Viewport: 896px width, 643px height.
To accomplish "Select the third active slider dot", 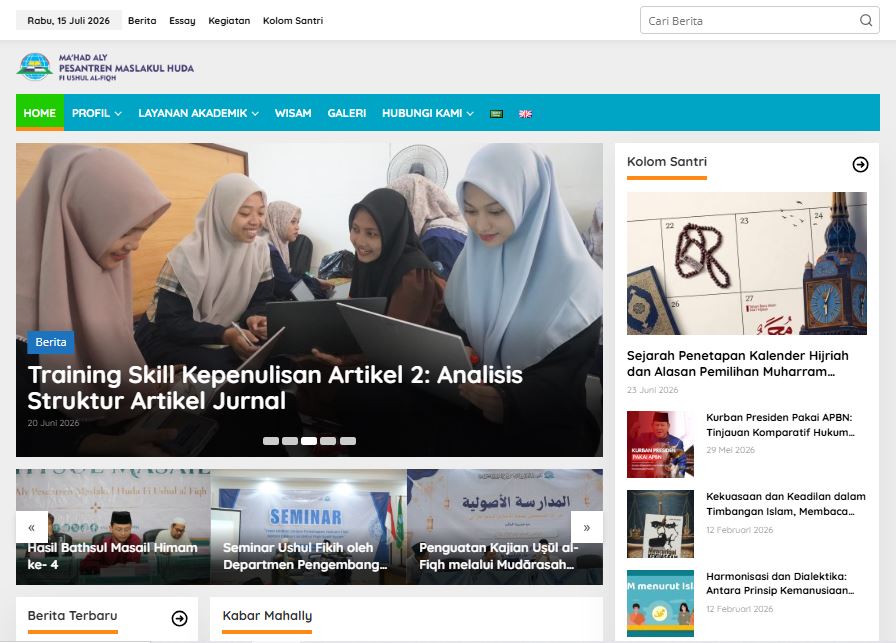I will click(309, 441).
